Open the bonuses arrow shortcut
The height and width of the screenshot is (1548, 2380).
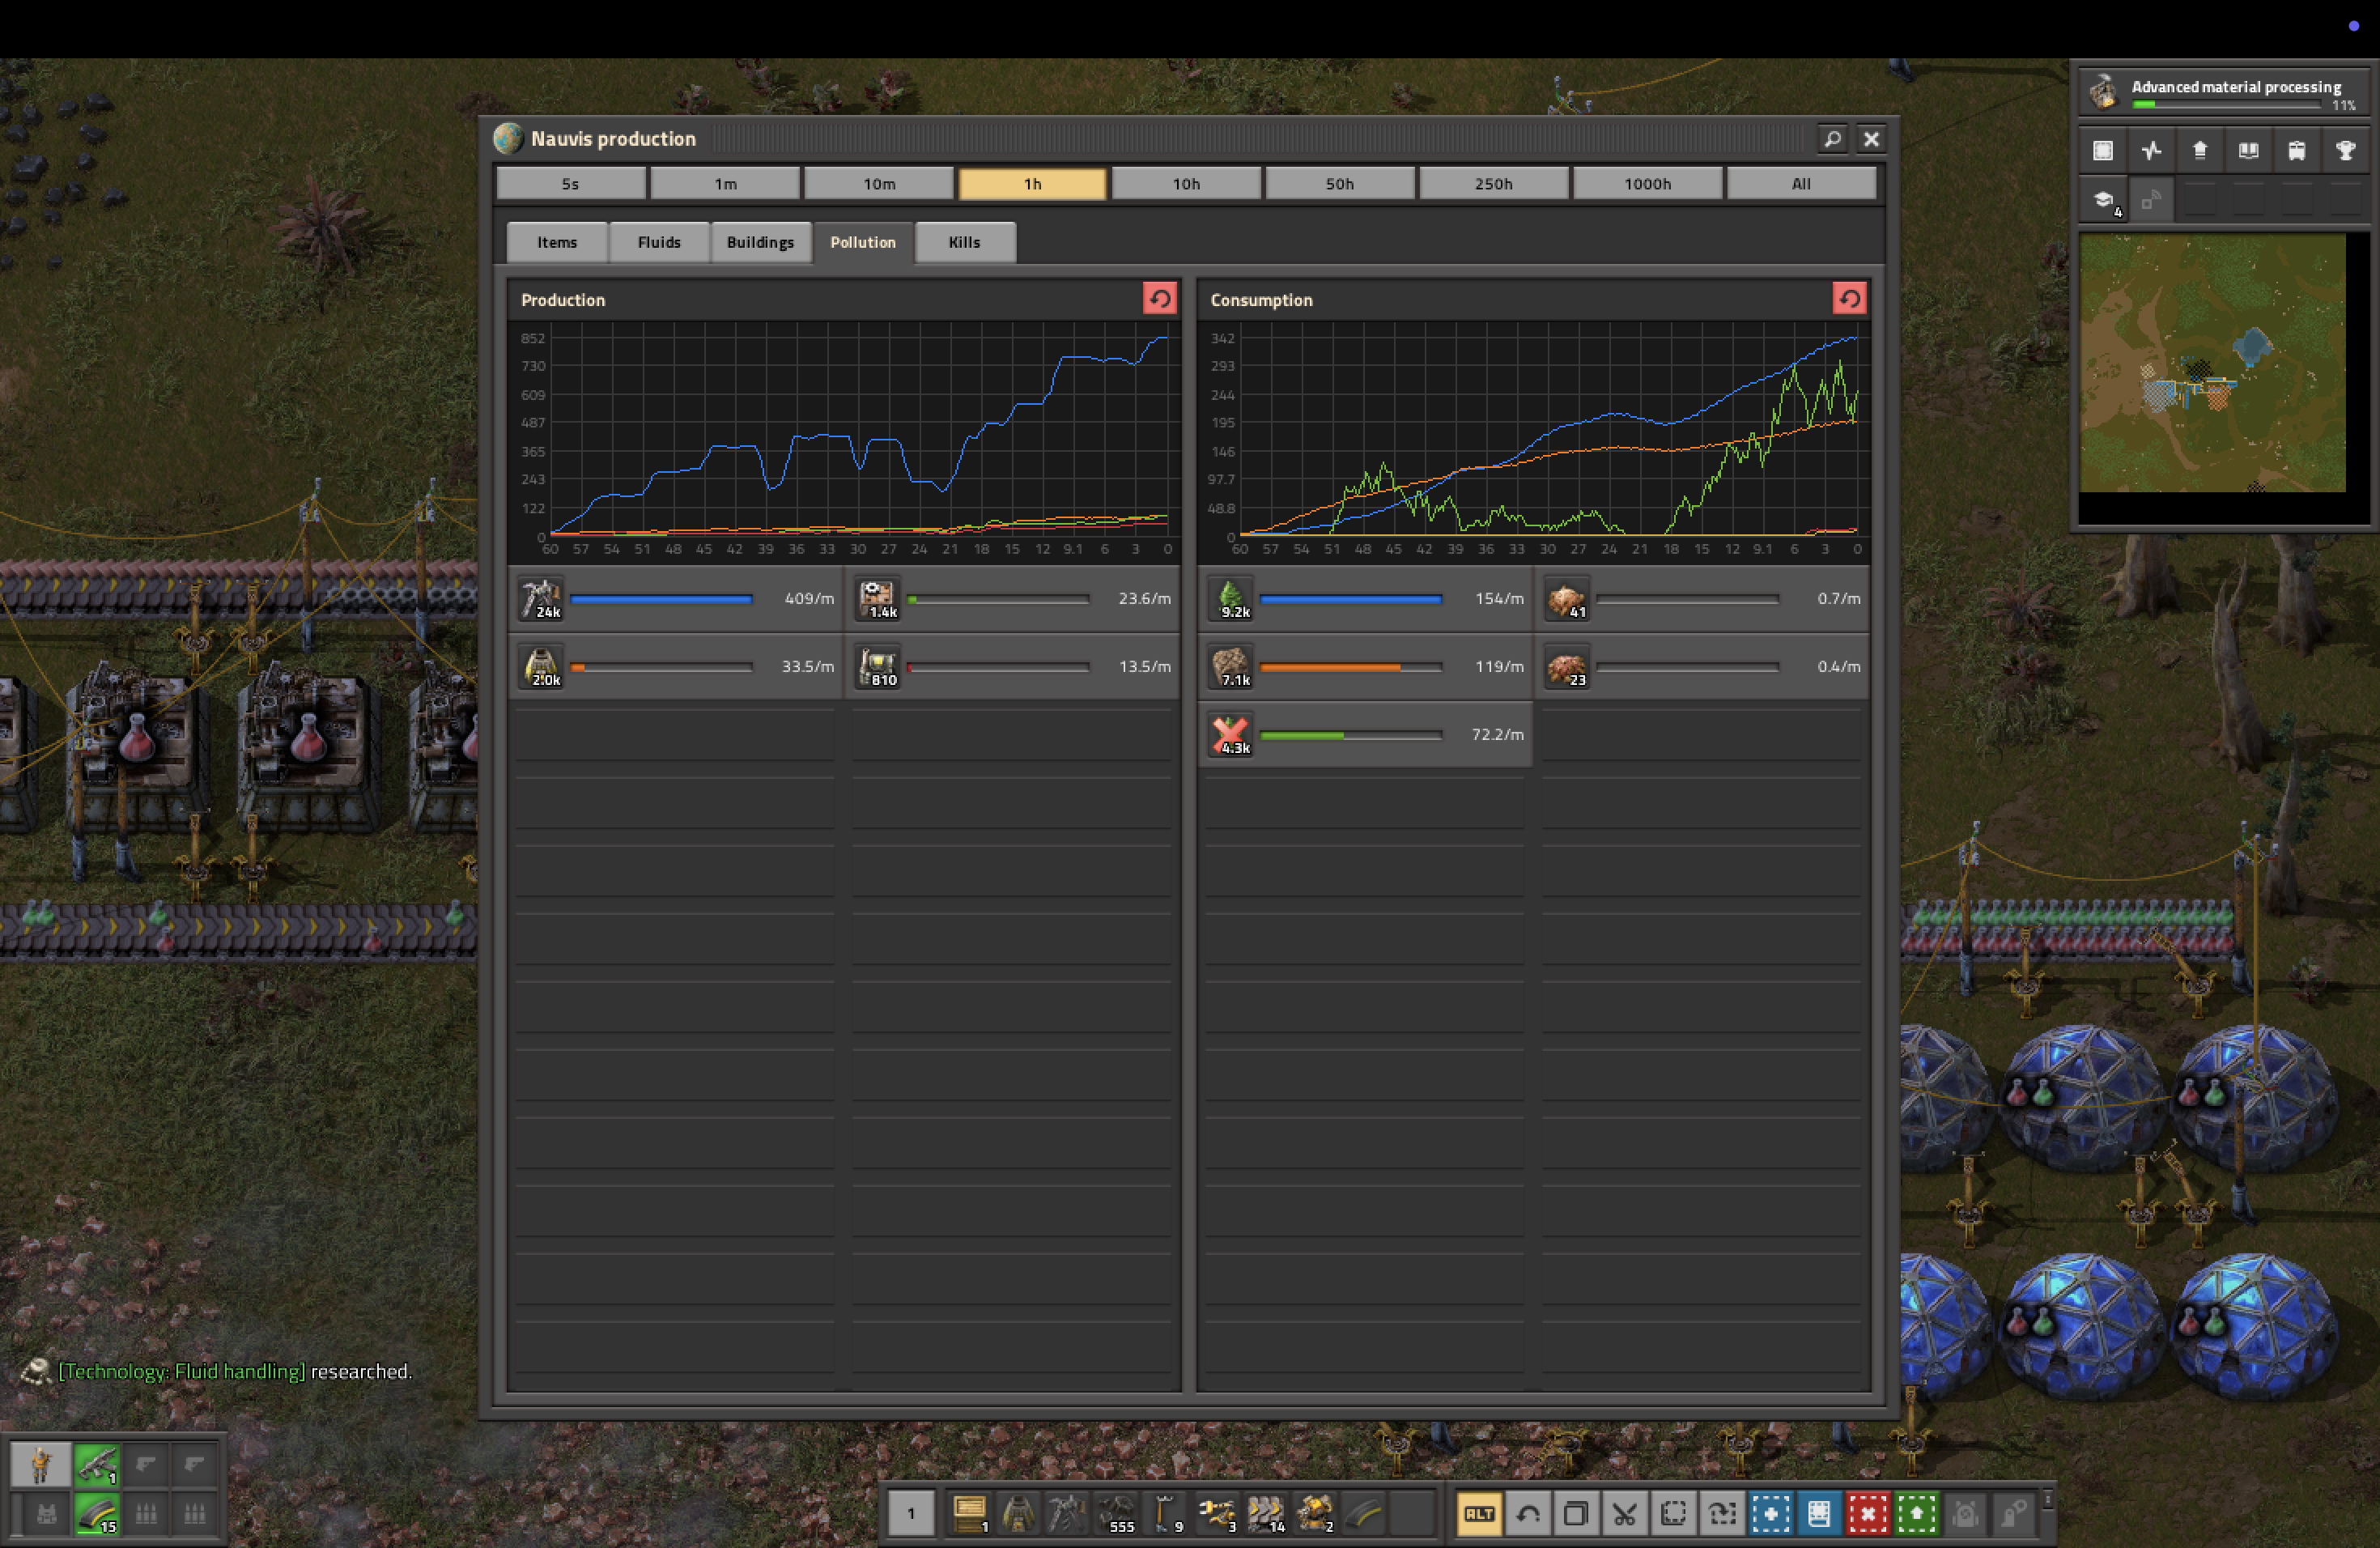pyautogui.click(x=2199, y=151)
